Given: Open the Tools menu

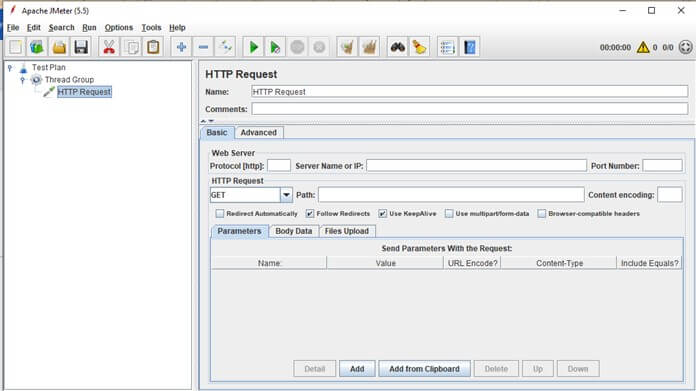Looking at the screenshot, I should coord(151,28).
